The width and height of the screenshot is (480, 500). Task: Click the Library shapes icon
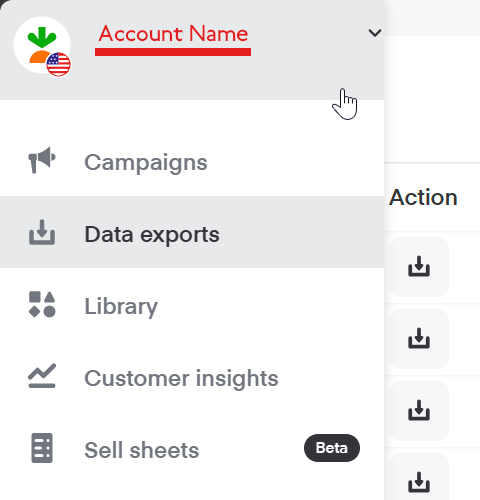click(42, 304)
